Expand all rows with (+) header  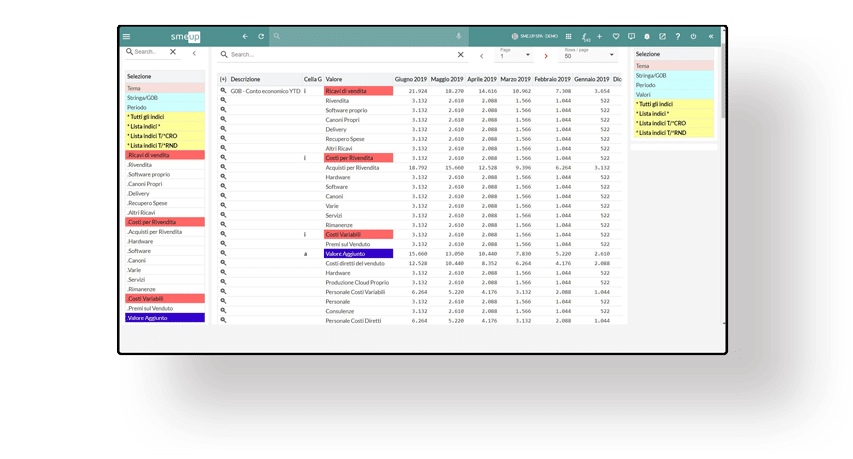tap(223, 79)
